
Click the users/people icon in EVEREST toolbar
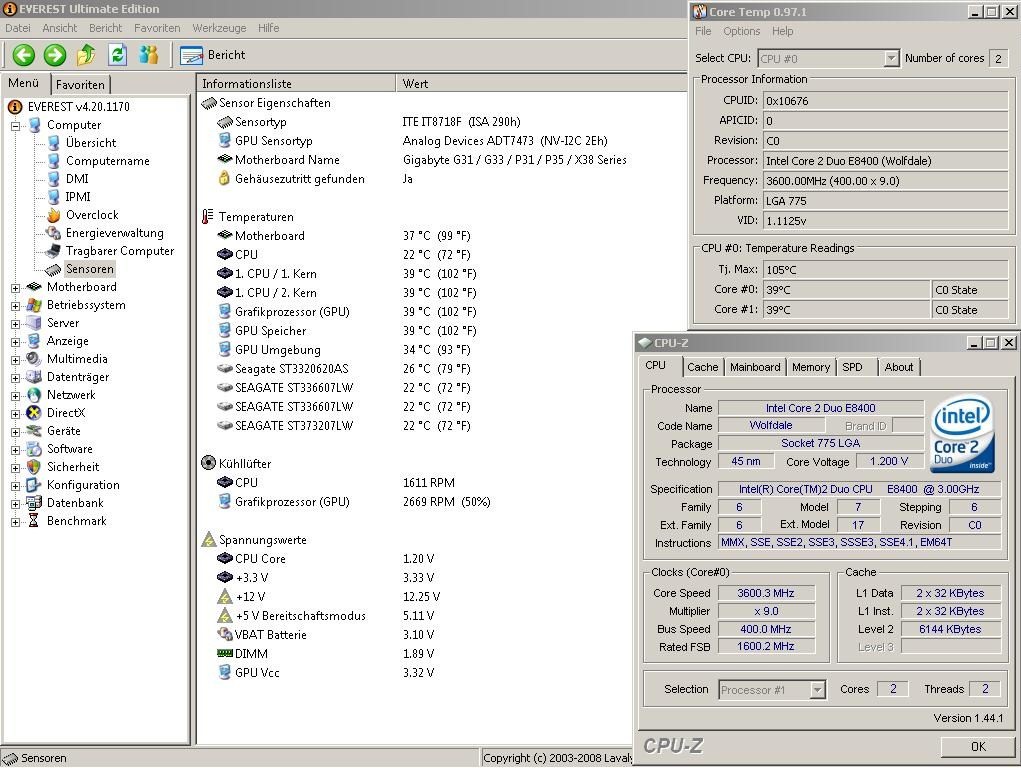coord(148,55)
